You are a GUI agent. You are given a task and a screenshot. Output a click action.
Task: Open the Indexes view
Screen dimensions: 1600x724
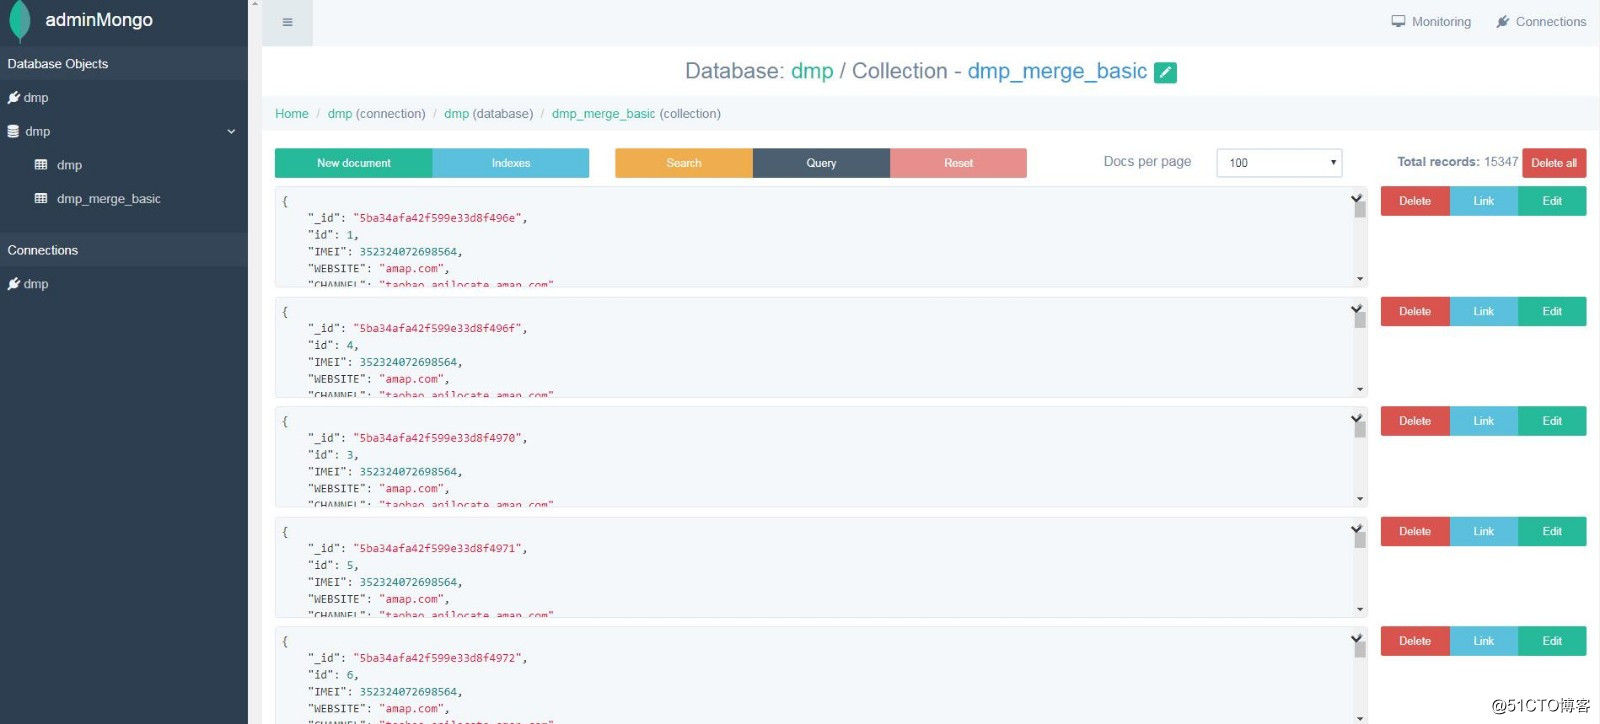click(x=510, y=163)
